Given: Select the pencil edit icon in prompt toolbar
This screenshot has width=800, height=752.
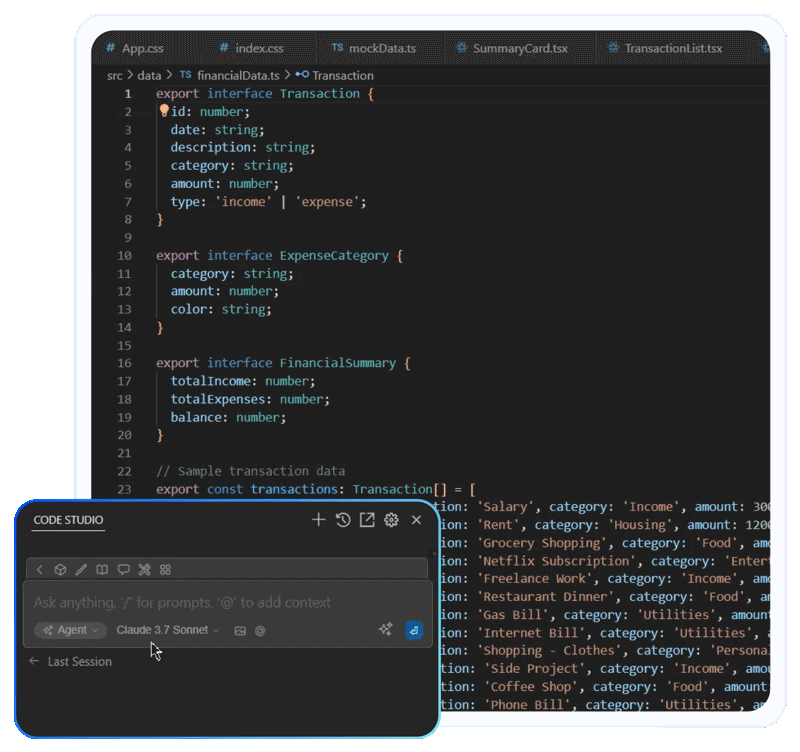Looking at the screenshot, I should point(81,570).
